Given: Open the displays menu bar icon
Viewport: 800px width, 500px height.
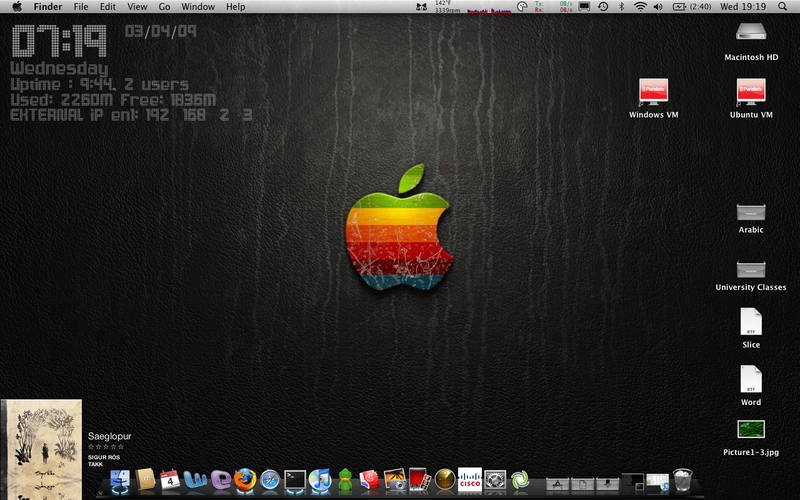Looking at the screenshot, I should point(584,7).
